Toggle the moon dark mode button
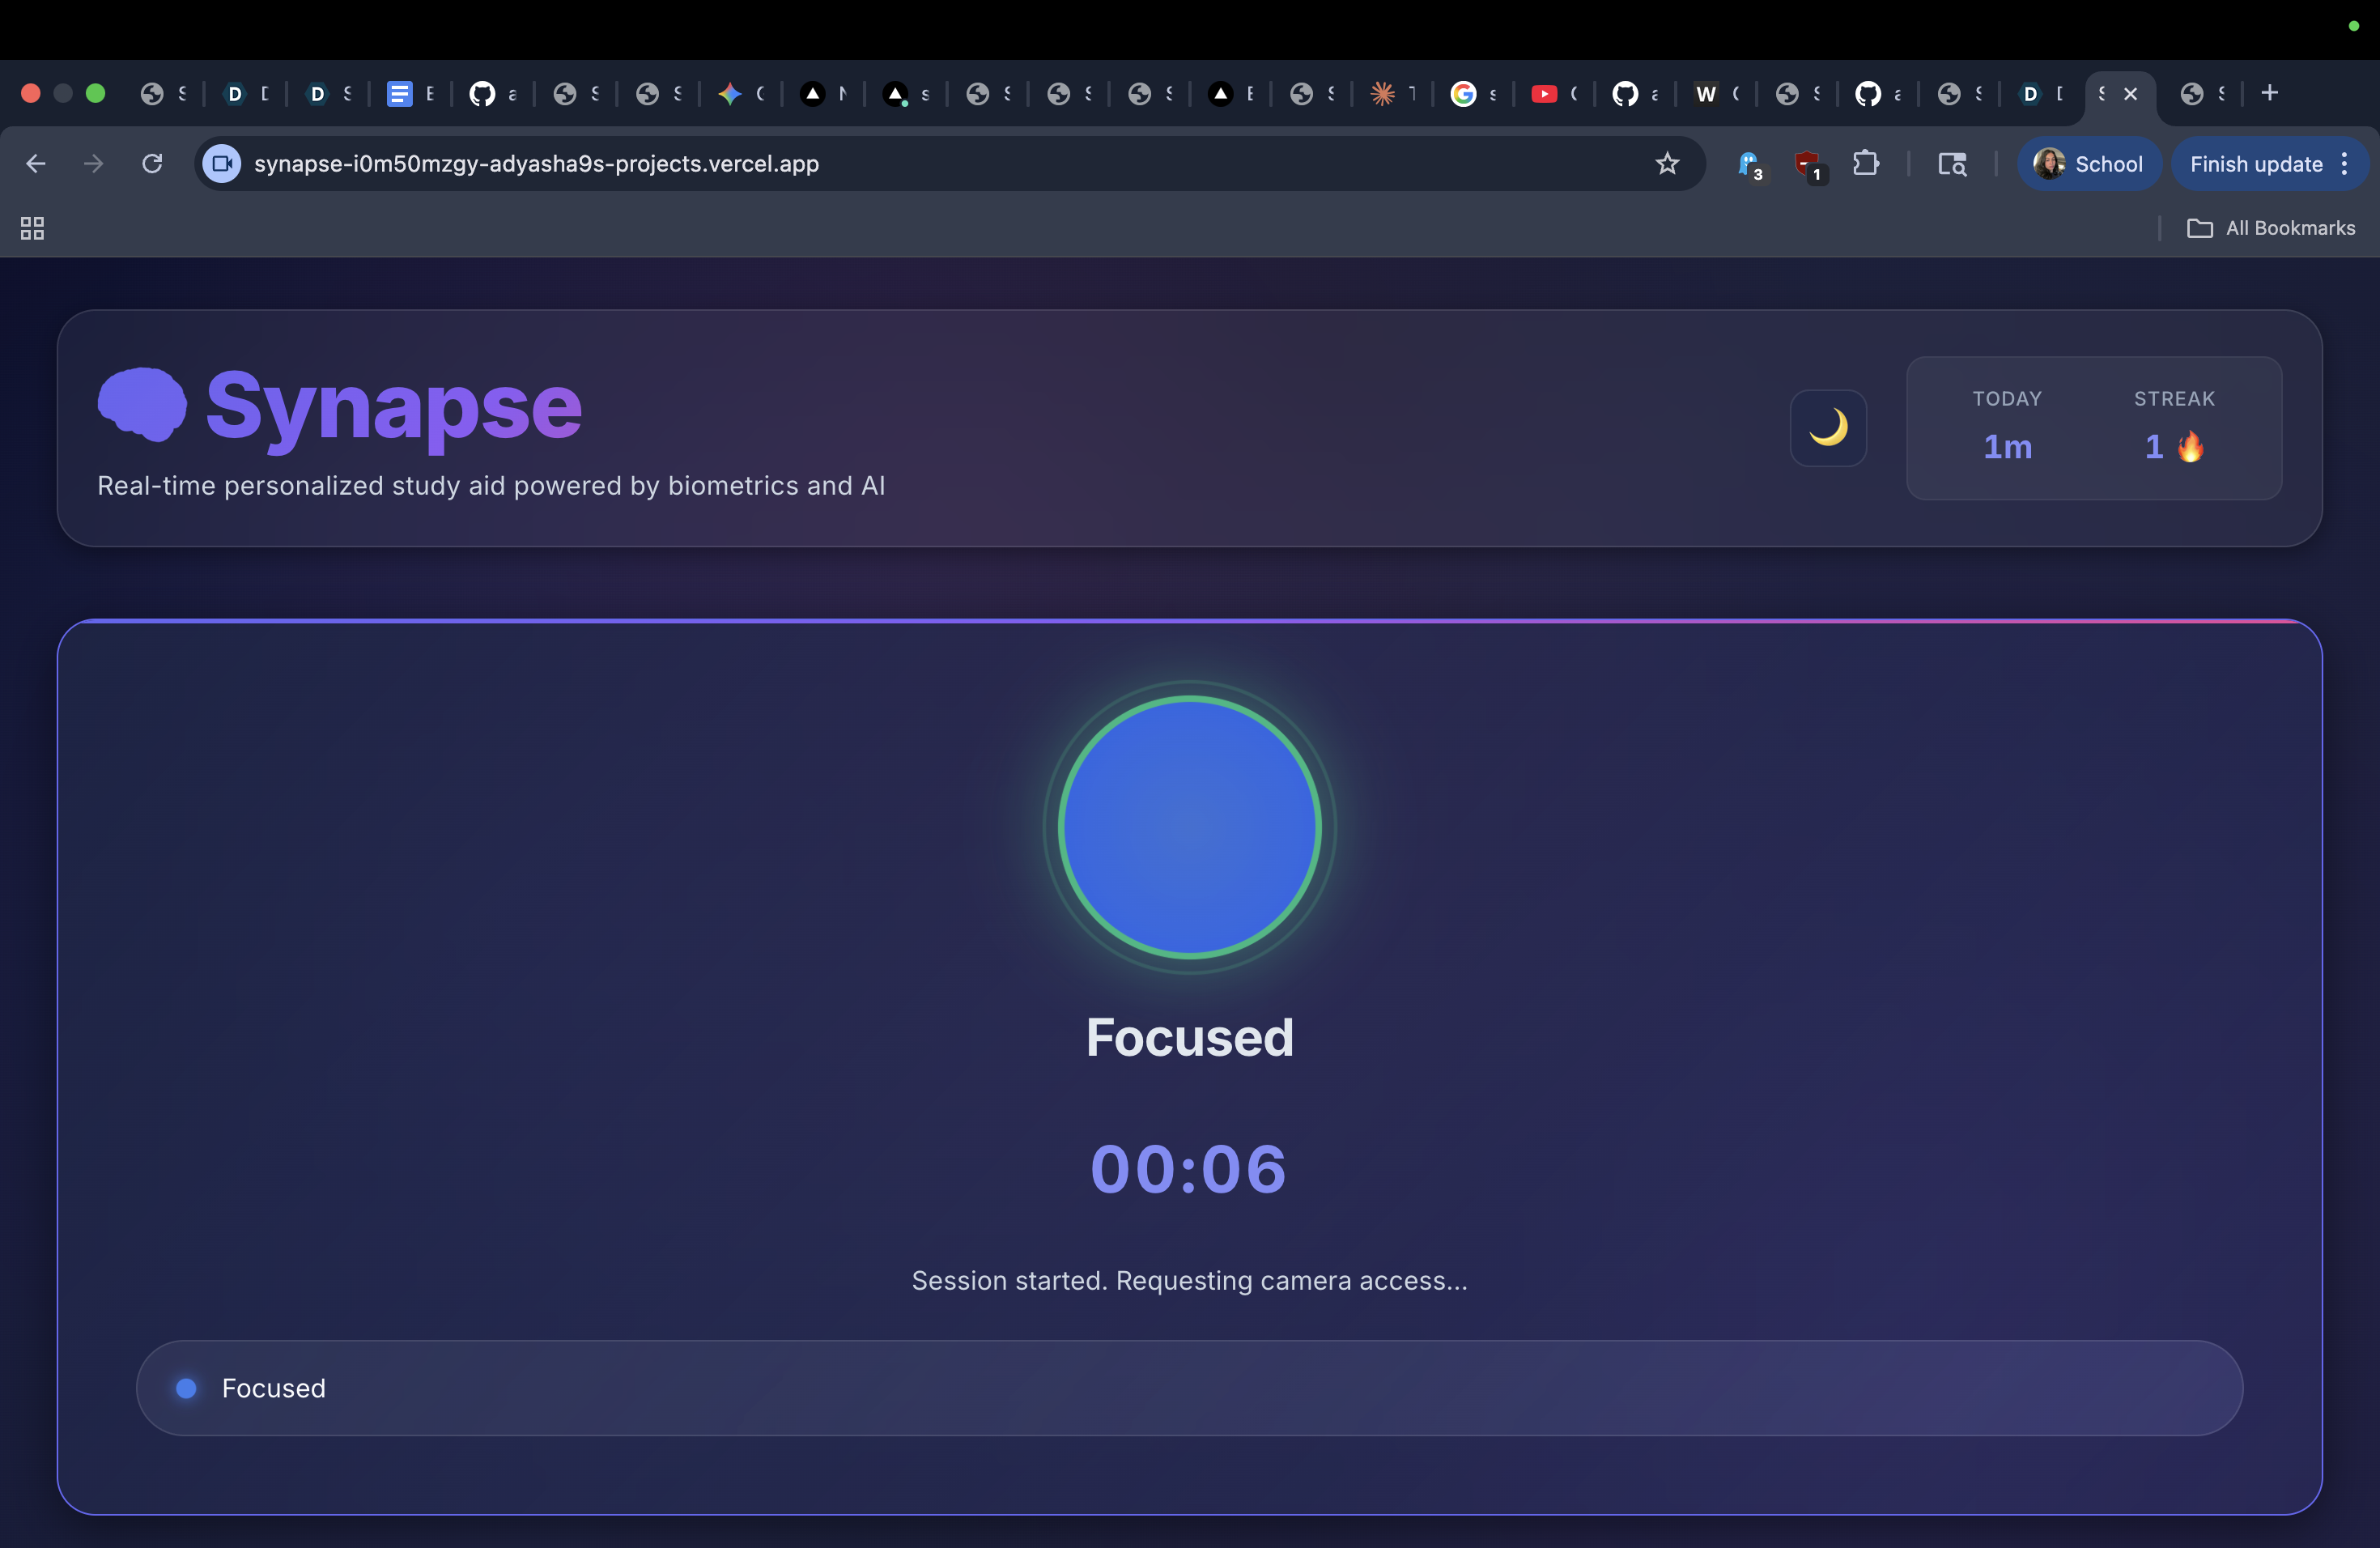The height and width of the screenshot is (1548, 2380). tap(1827, 428)
